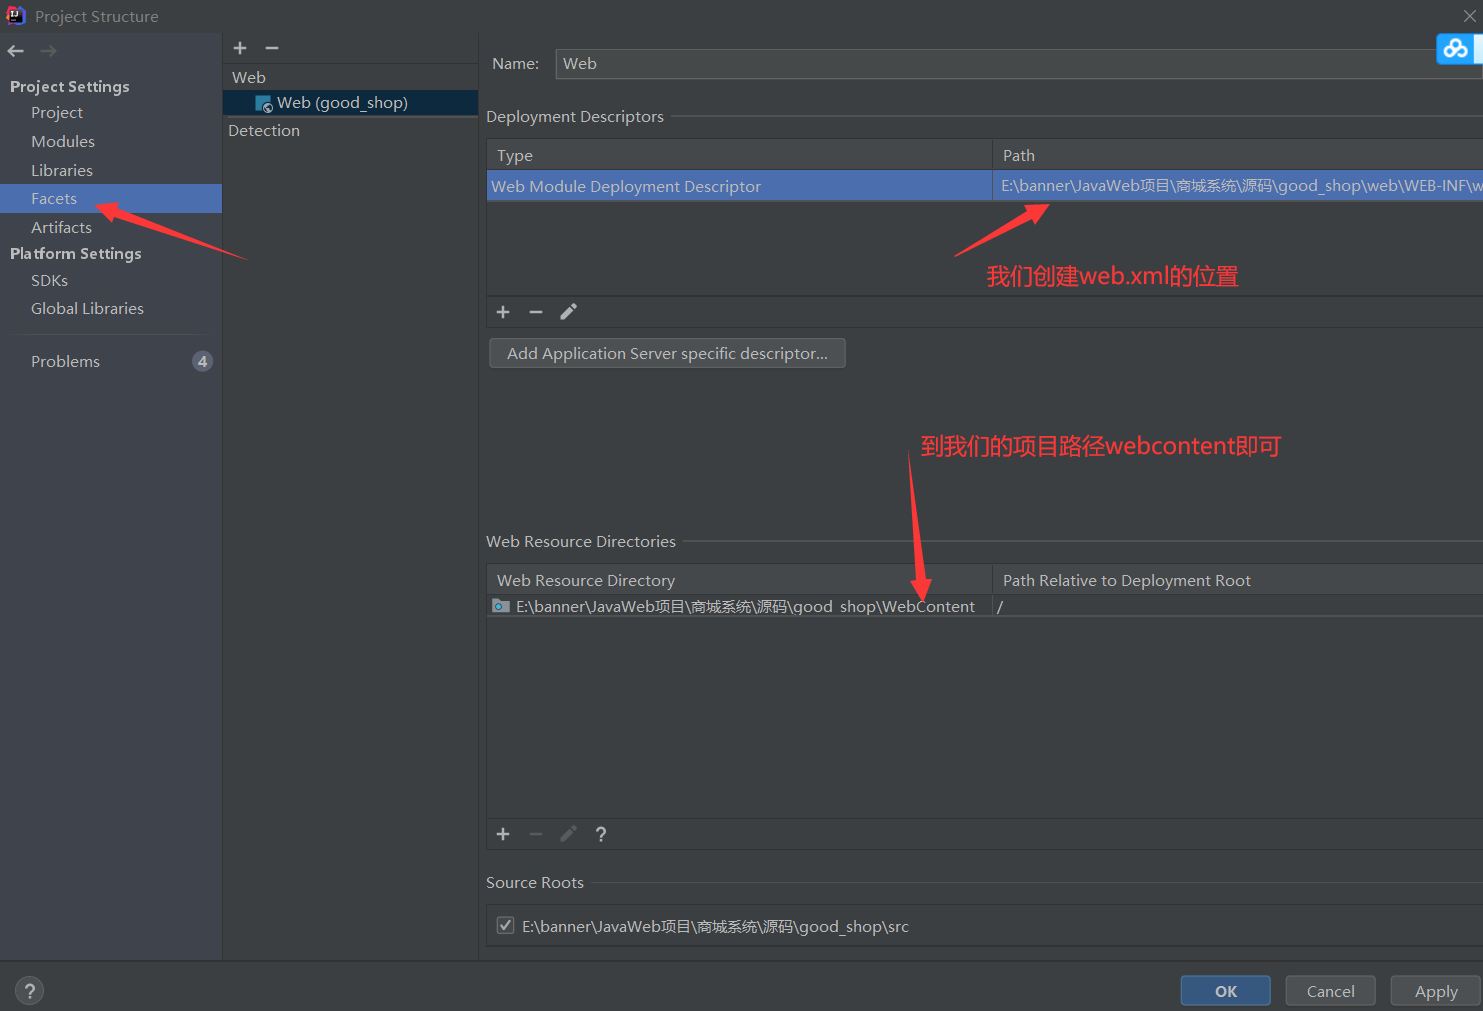
Task: Click the Name input field containing Web
Action: point(1018,64)
